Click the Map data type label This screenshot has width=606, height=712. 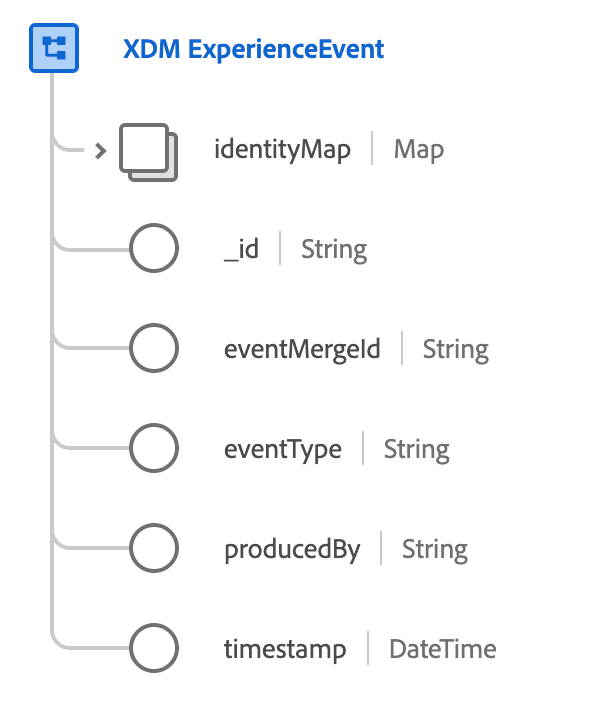tap(419, 150)
